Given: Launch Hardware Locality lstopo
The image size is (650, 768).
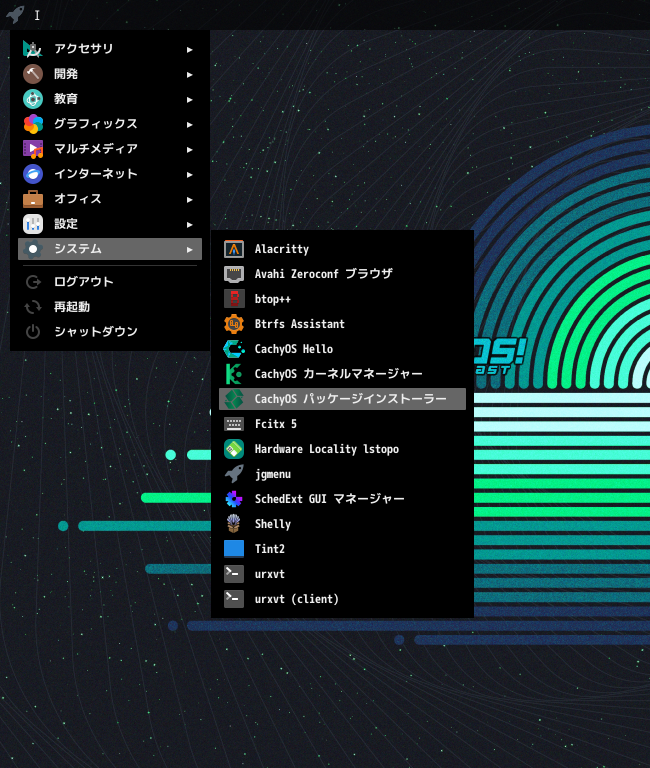Looking at the screenshot, I should pyautogui.click(x=342, y=449).
